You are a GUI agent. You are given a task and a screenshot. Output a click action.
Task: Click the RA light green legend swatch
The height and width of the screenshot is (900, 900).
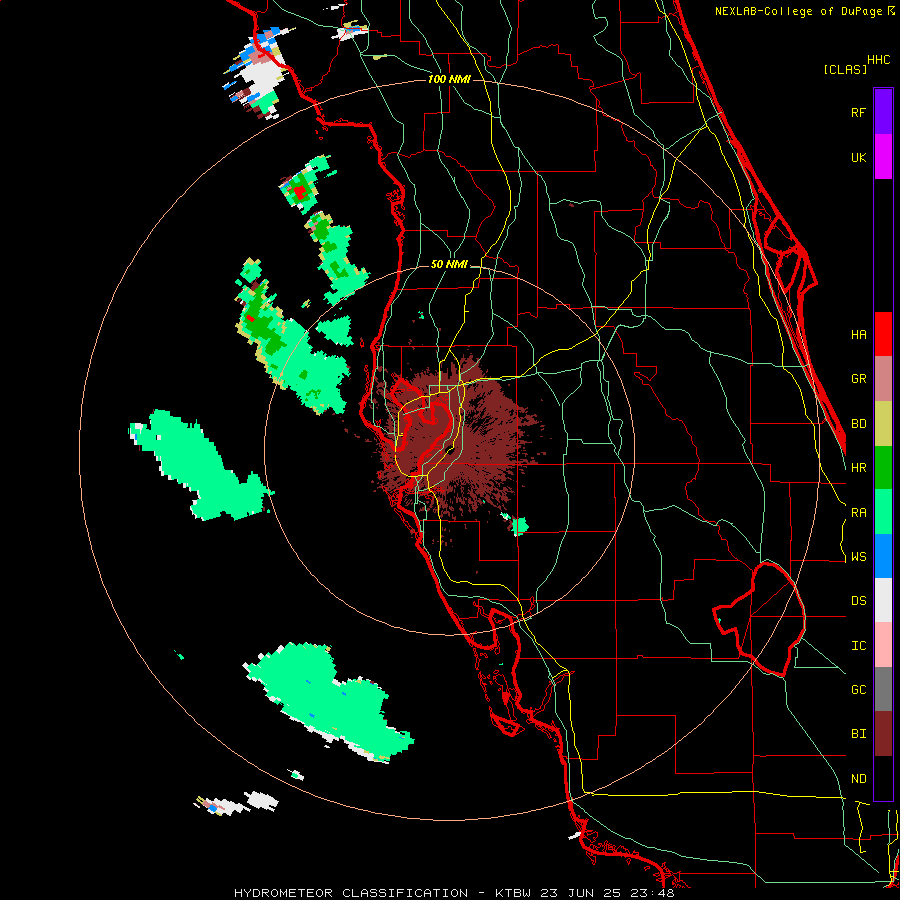click(x=883, y=512)
